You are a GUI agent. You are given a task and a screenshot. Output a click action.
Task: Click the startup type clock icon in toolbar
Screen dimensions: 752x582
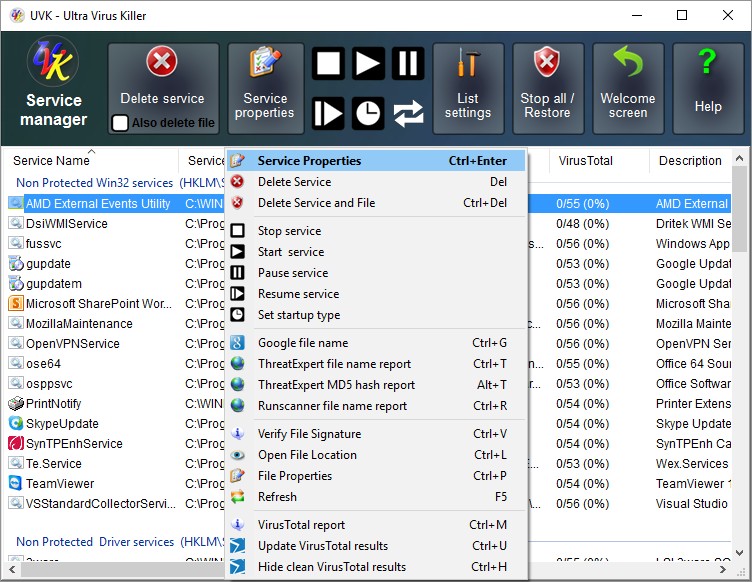coord(368,113)
